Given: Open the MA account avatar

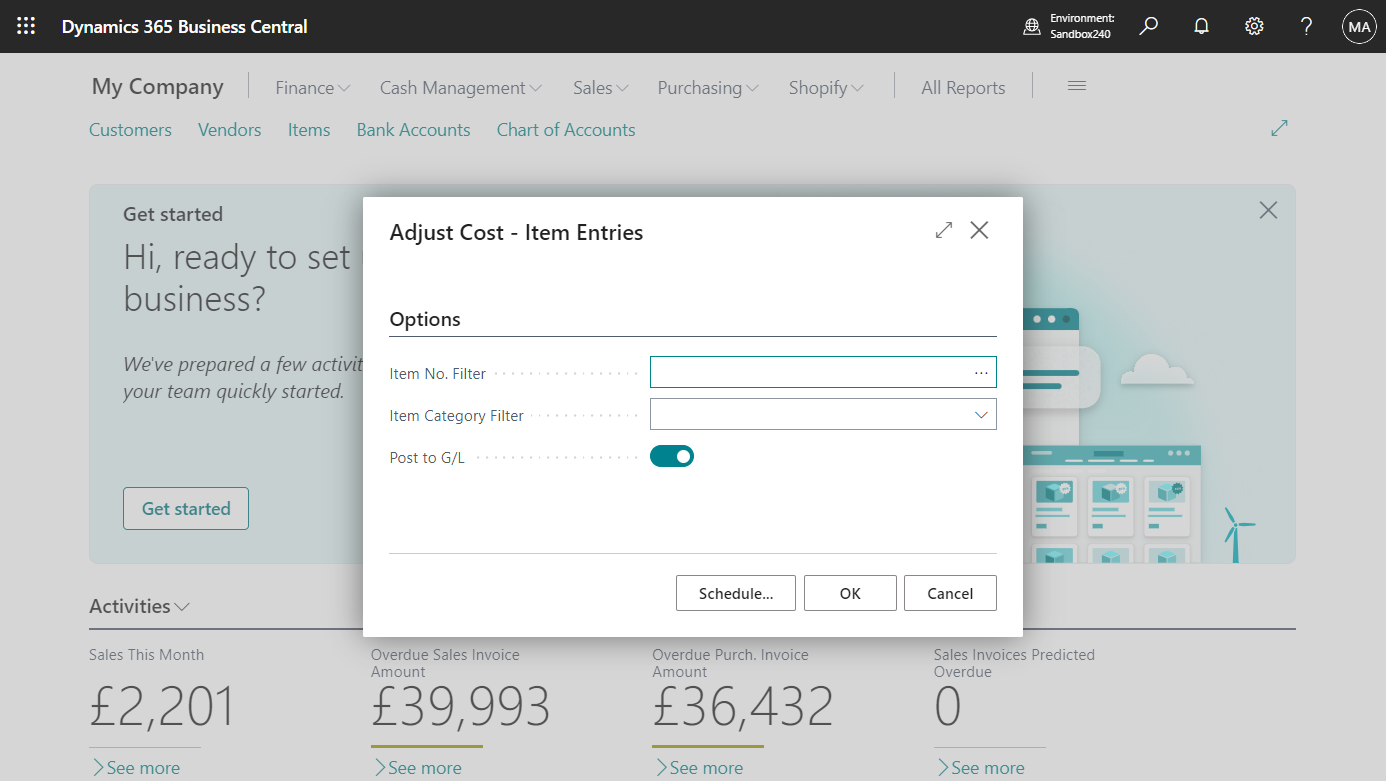Looking at the screenshot, I should click(x=1359, y=26).
